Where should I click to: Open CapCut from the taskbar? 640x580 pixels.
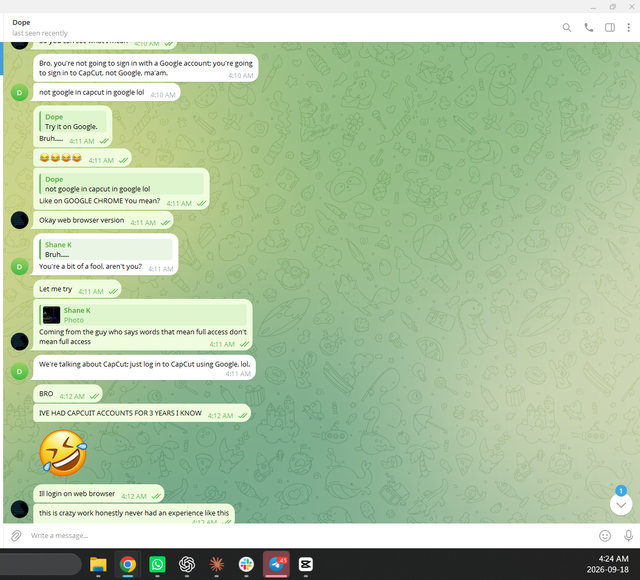(306, 564)
